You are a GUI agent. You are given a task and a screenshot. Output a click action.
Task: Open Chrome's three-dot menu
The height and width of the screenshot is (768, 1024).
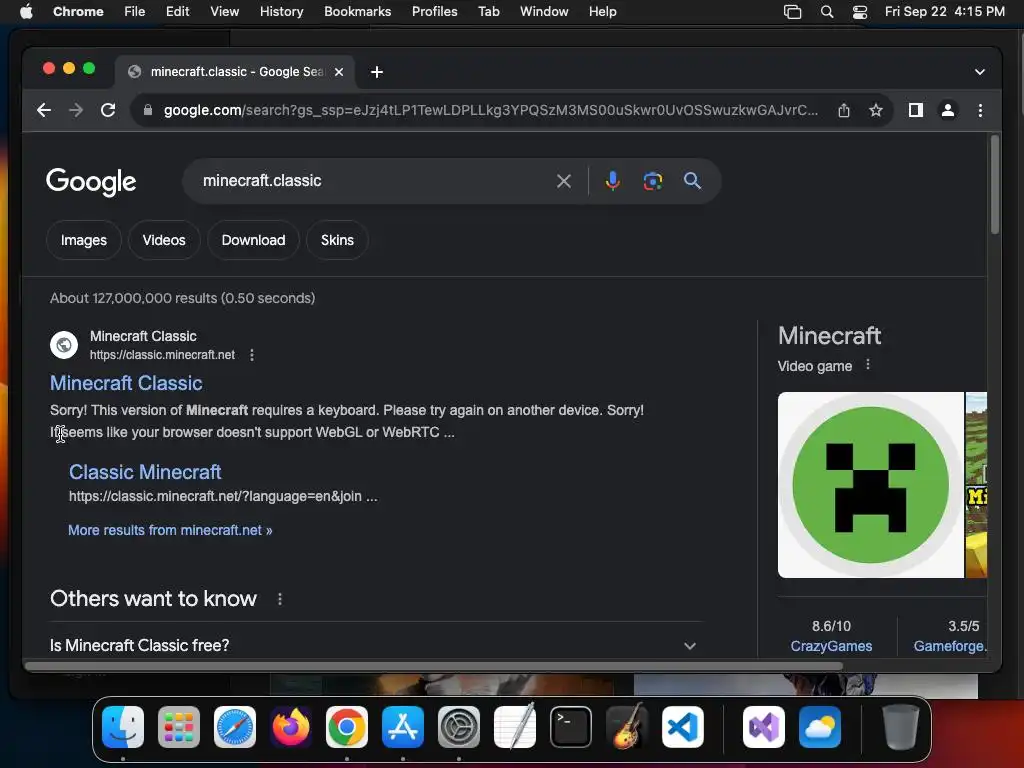click(x=980, y=110)
